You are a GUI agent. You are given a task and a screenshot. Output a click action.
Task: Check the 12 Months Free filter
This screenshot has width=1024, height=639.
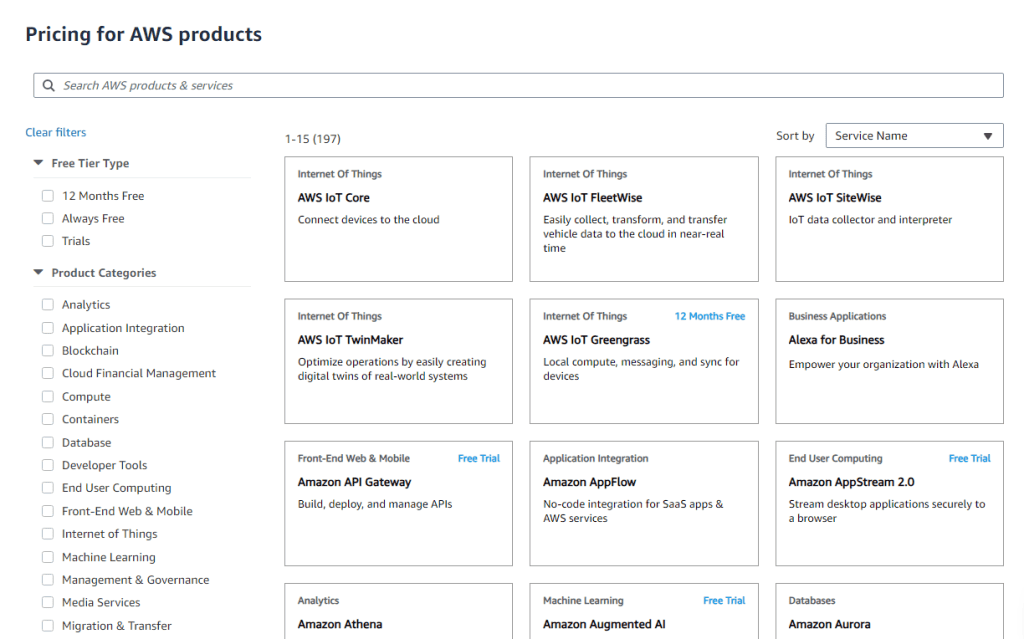coord(48,196)
